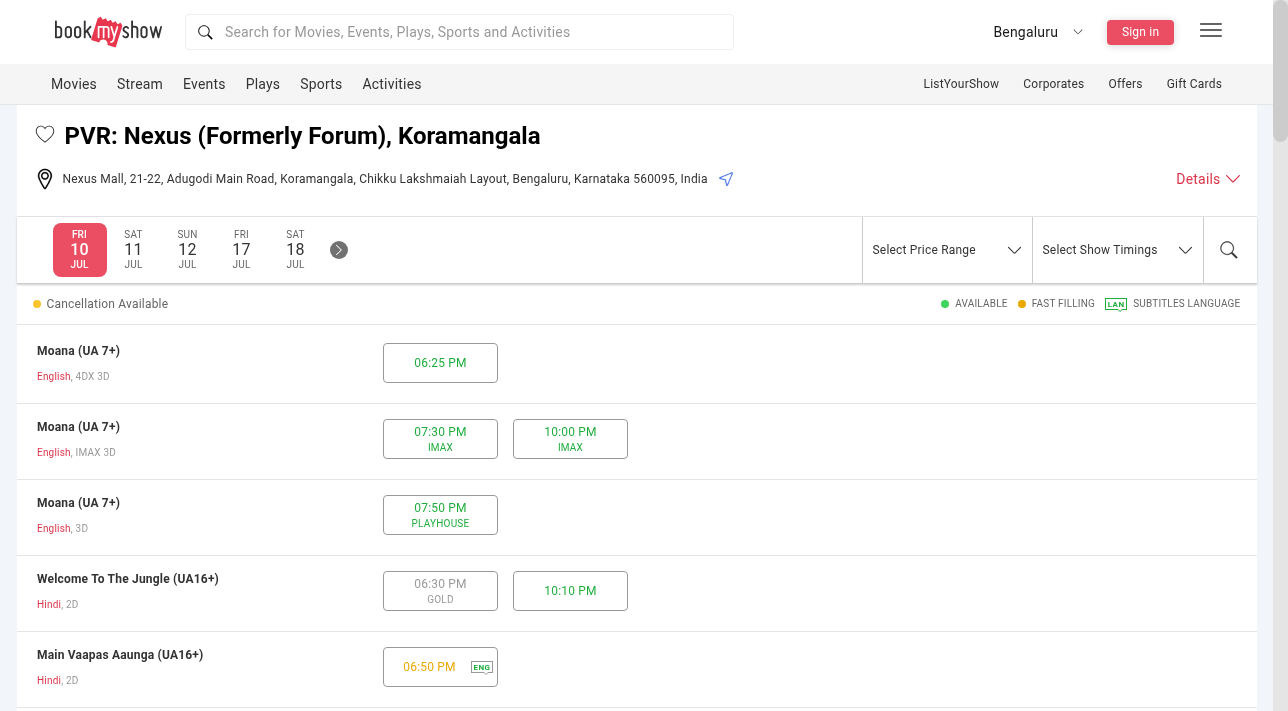The image size is (1288, 711).
Task: Click the FAST FILLING legend label
Action: tap(1063, 304)
